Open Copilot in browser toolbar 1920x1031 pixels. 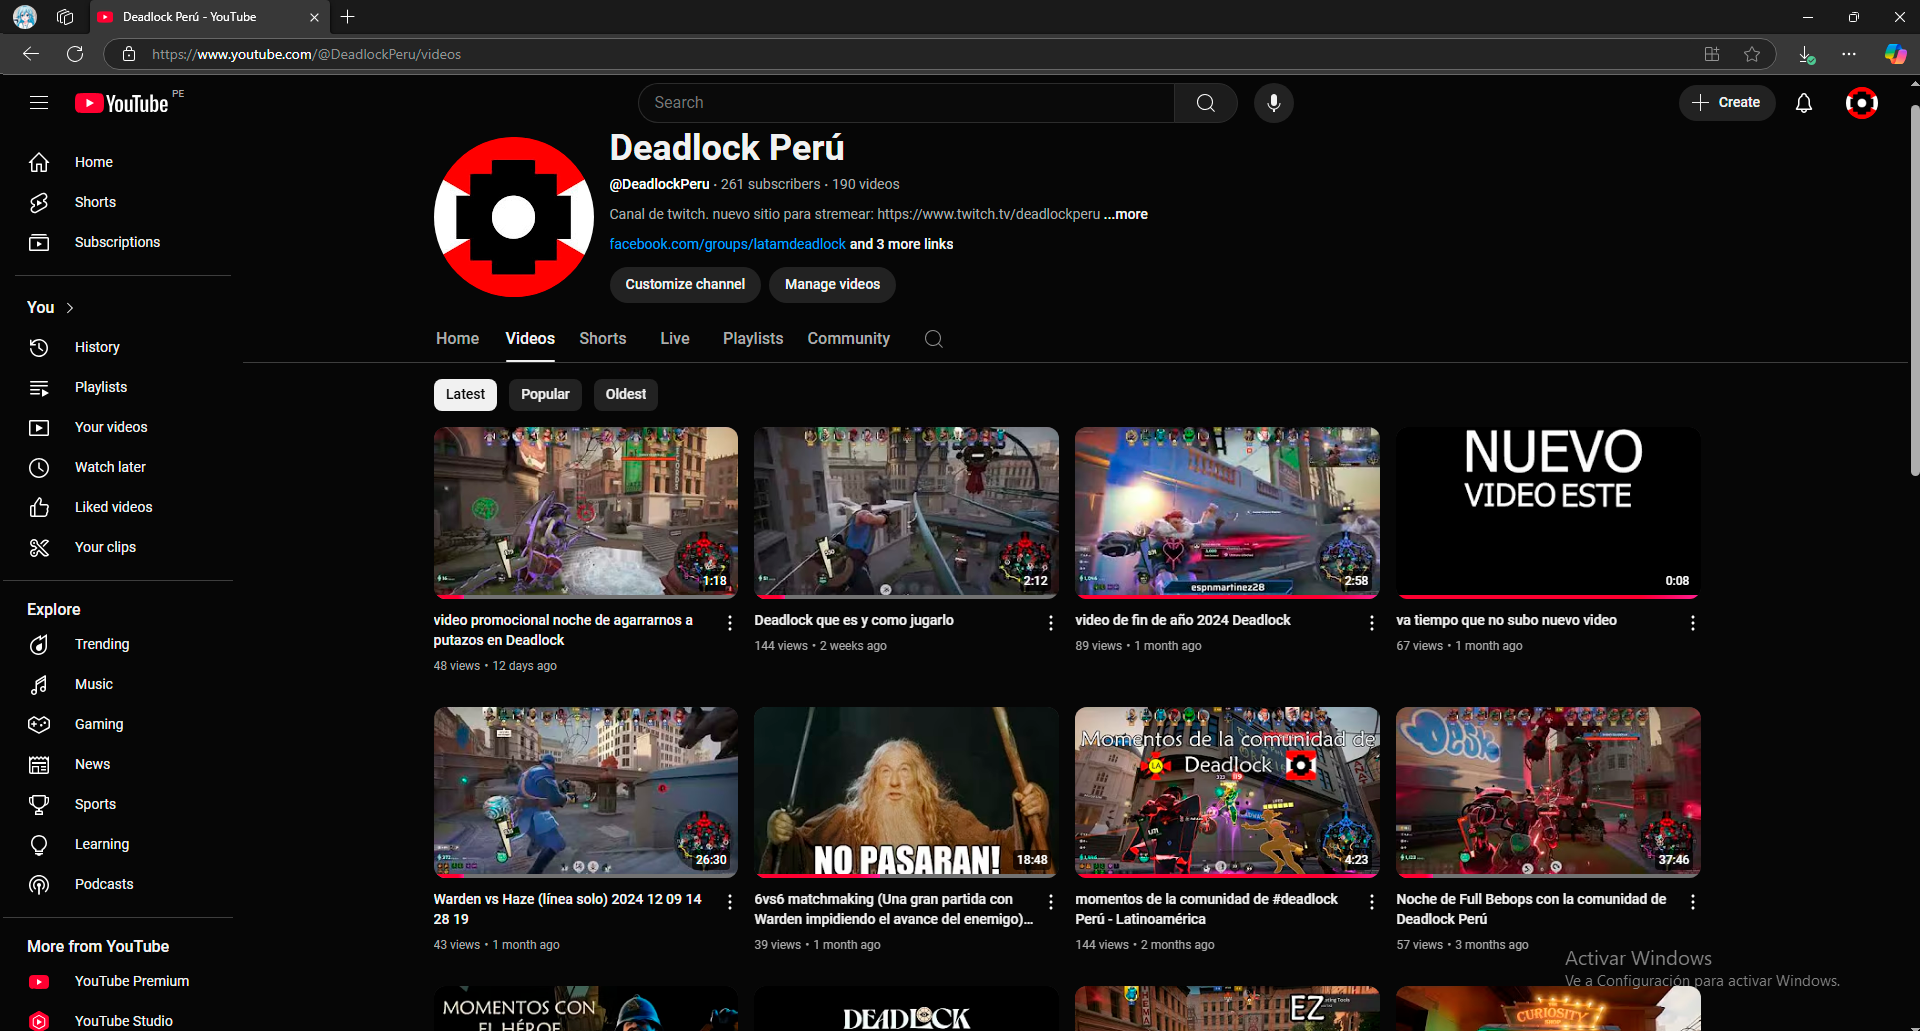pyautogui.click(x=1895, y=54)
